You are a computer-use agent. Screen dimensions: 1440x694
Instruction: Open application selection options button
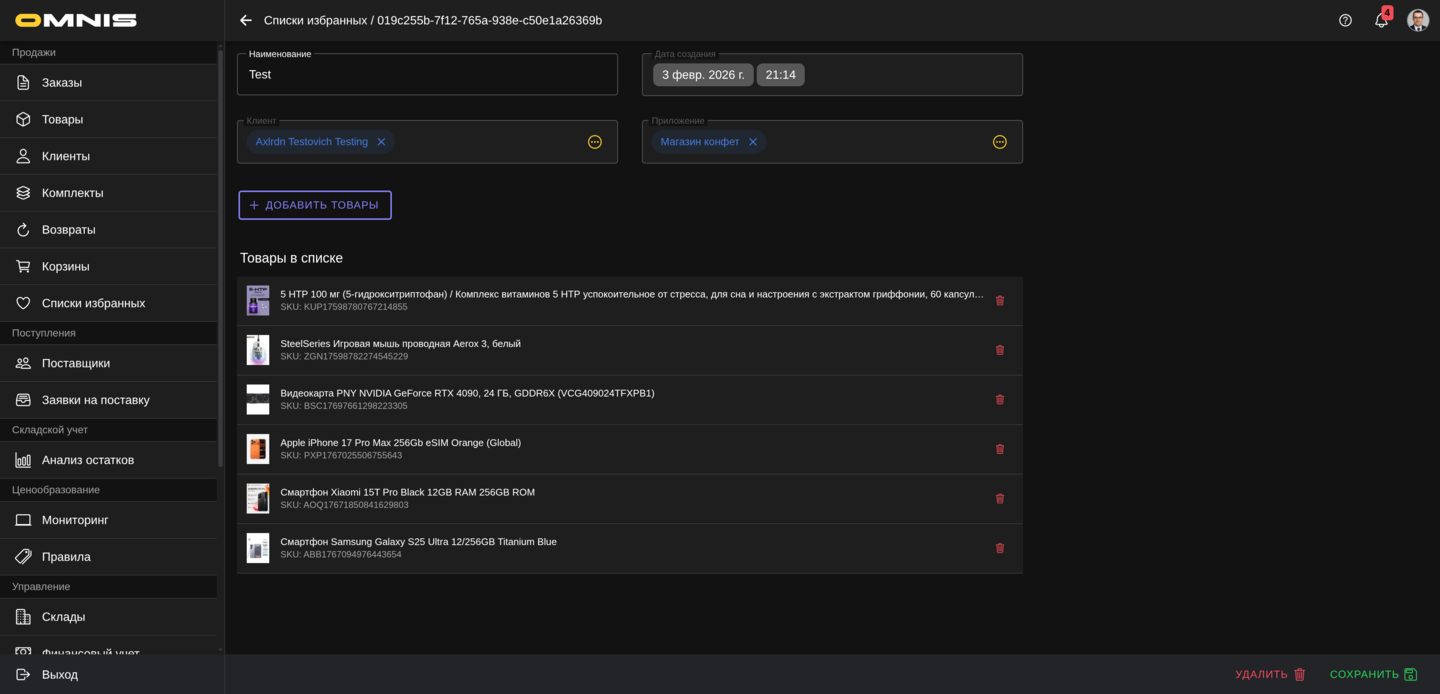(x=999, y=142)
